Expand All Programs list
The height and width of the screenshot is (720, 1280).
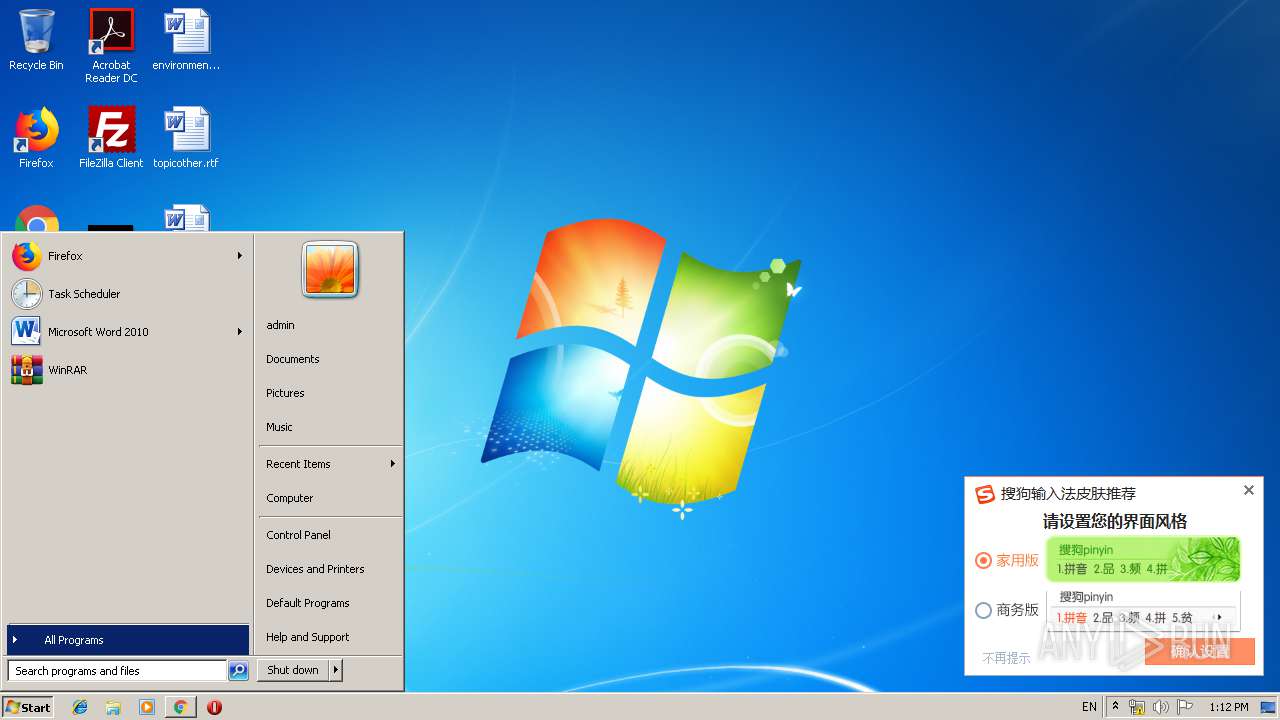click(128, 640)
